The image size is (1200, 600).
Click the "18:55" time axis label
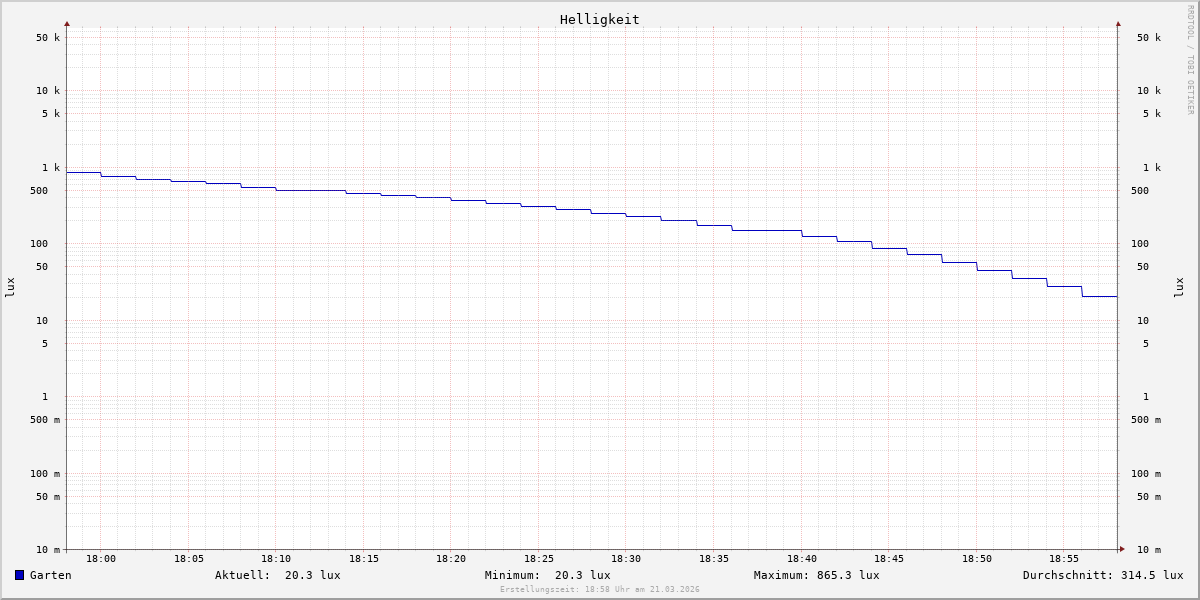[x=1064, y=559]
